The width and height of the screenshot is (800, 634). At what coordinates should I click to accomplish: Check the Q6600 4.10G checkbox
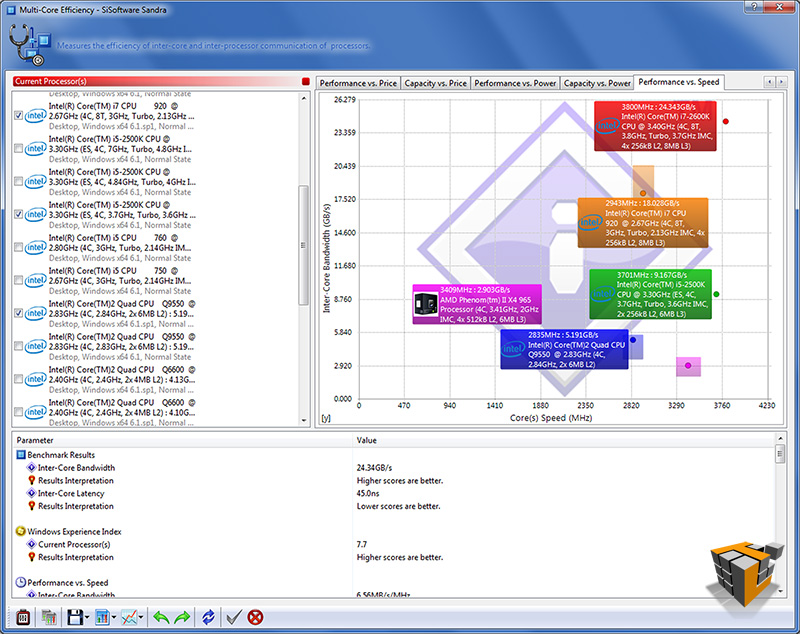19,412
